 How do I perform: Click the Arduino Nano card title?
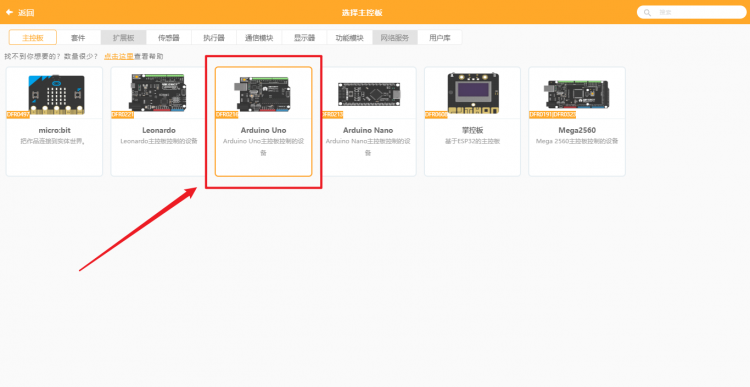[x=368, y=130]
